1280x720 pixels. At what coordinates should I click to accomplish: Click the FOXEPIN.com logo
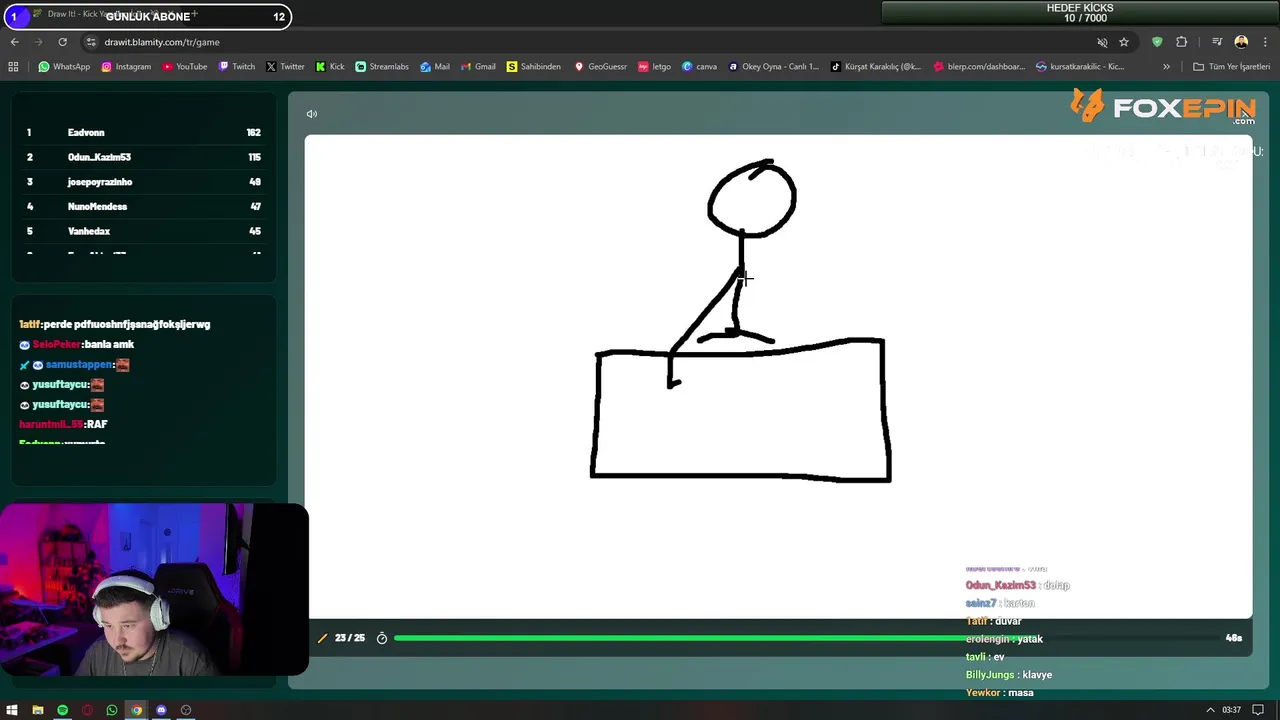pyautogui.click(x=1163, y=107)
